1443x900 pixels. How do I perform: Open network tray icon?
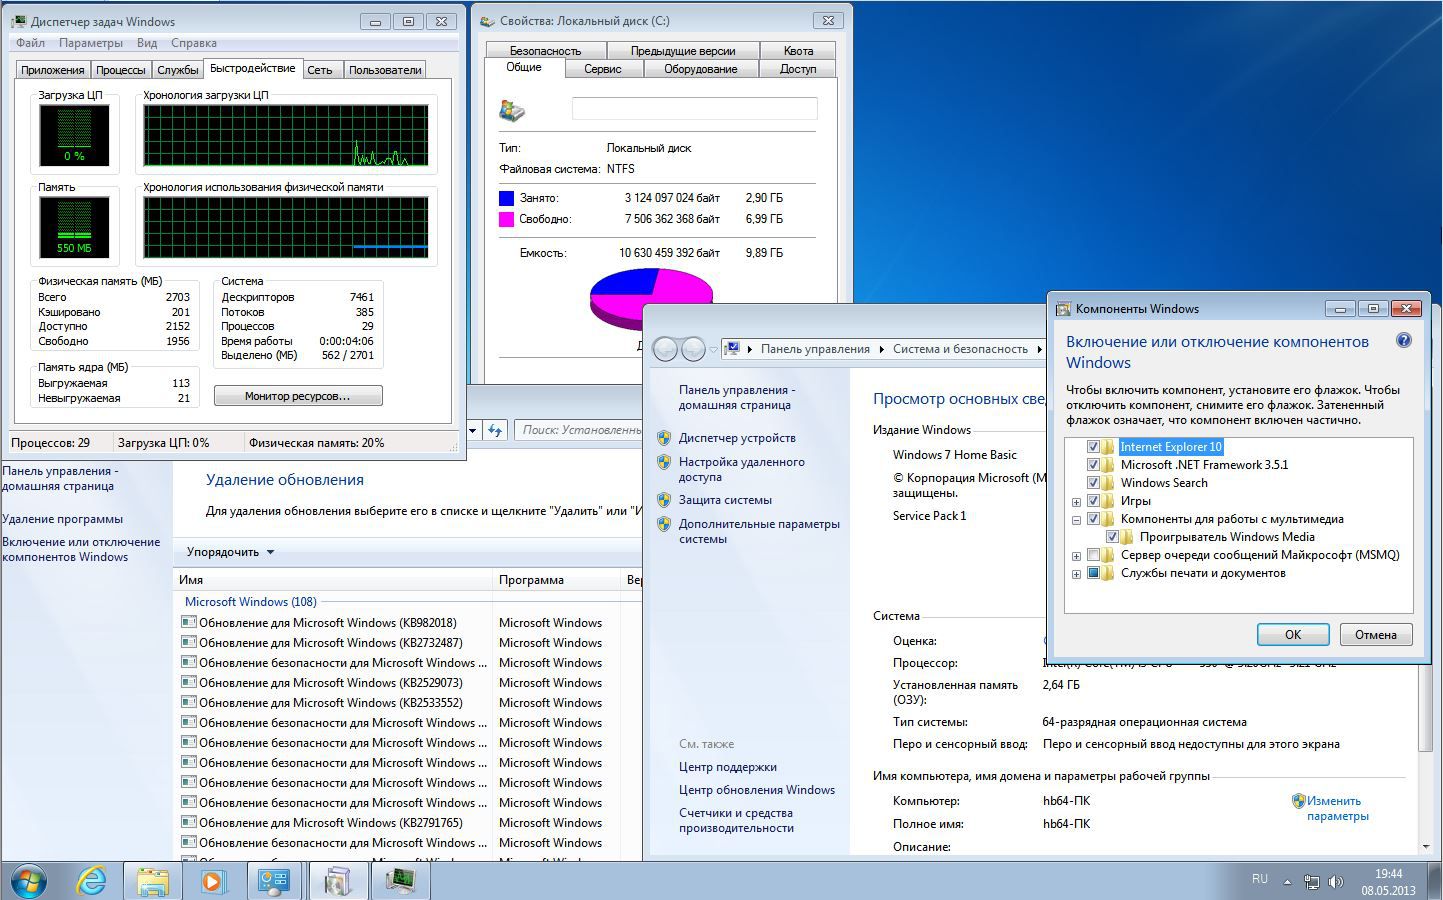coord(1311,882)
